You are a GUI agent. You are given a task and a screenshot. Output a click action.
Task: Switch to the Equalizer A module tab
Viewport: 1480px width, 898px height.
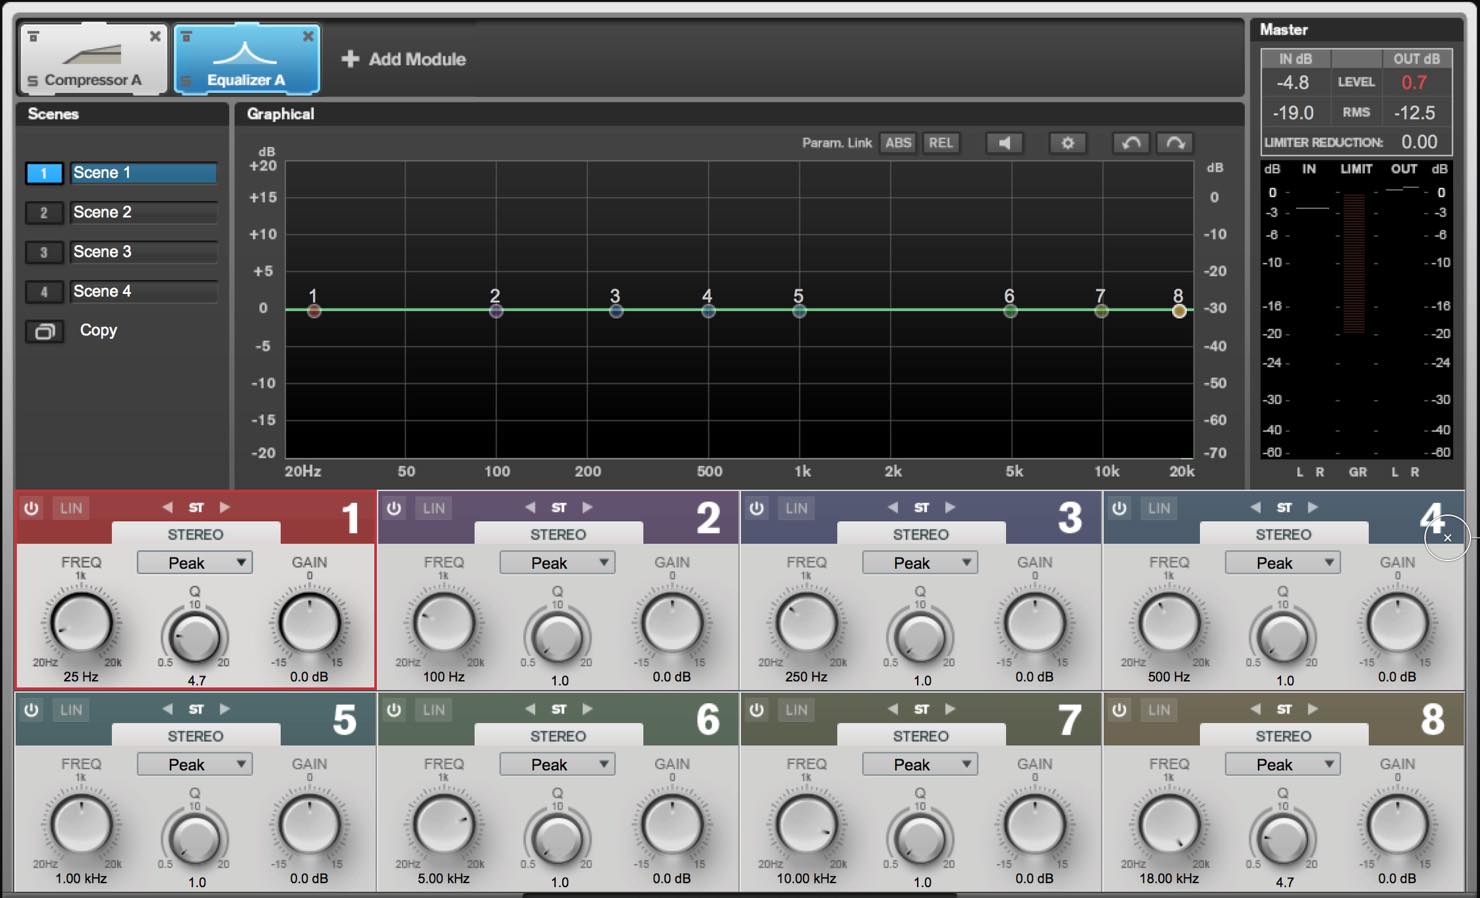pos(246,60)
